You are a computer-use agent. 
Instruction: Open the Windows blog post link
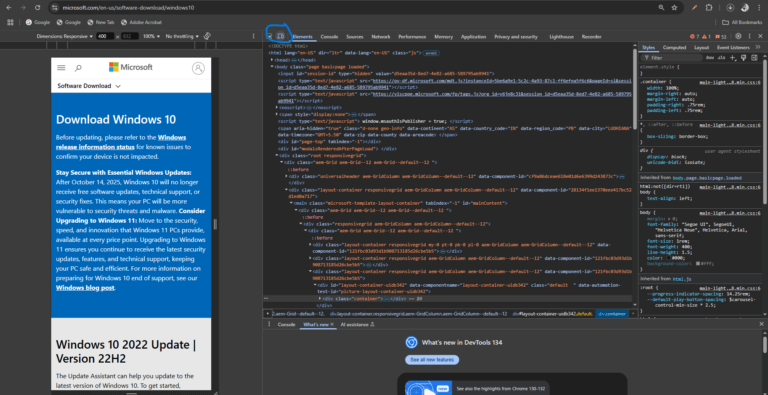pos(85,288)
